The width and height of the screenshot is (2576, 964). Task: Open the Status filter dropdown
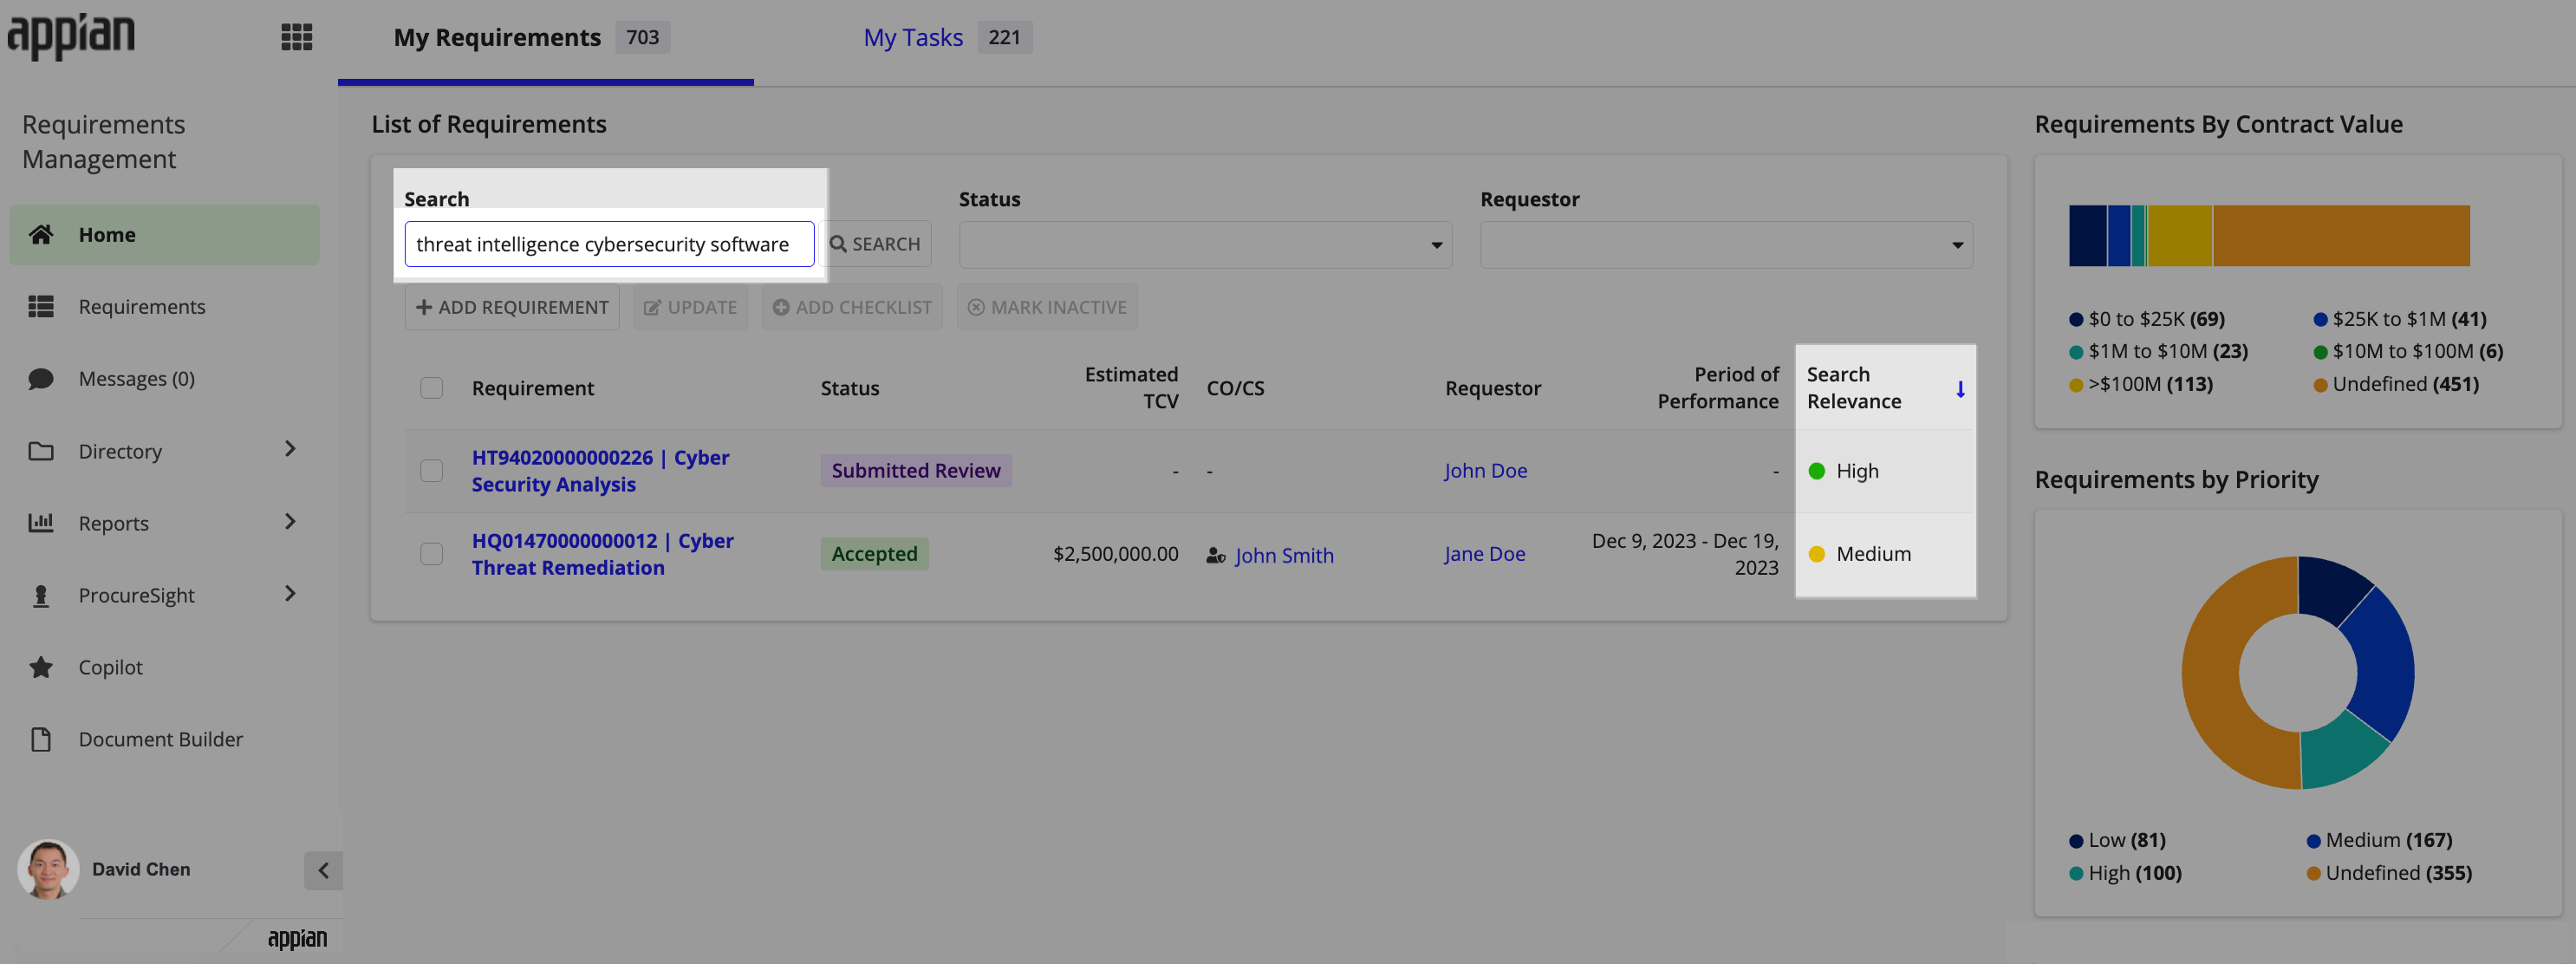[x=1205, y=245]
